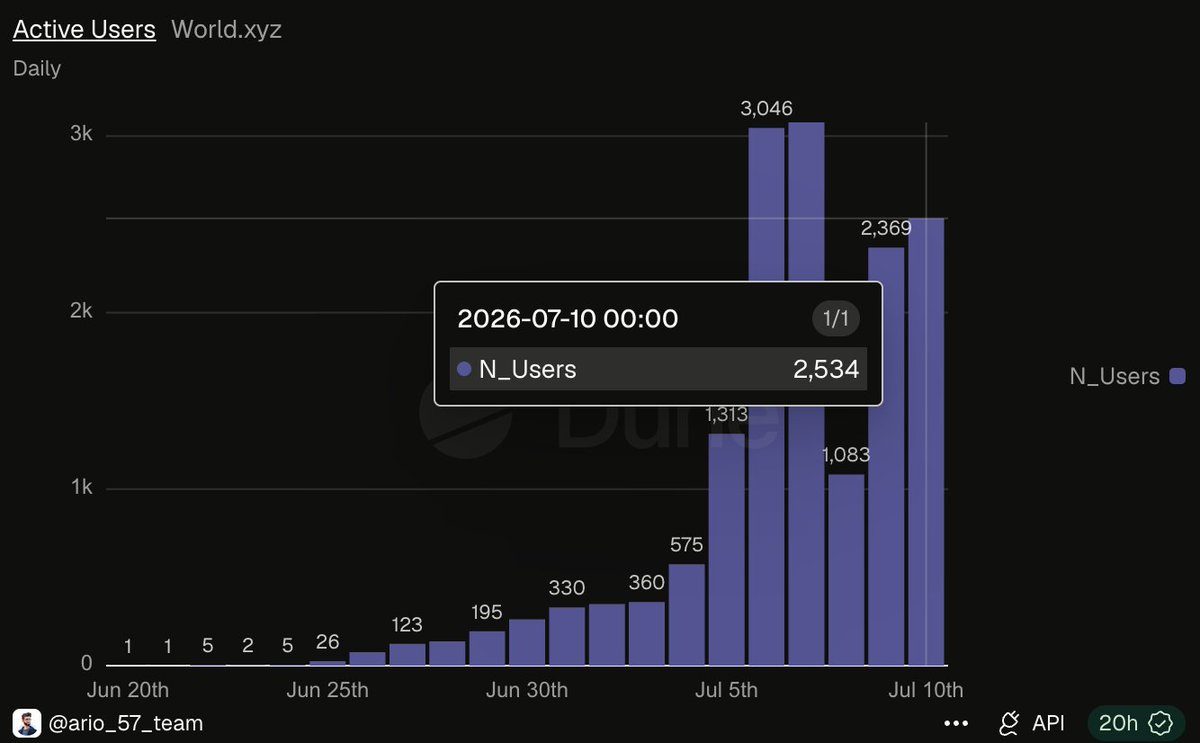Click the Jun 25th axis label
Viewport: 1200px width, 743px height.
tap(327, 690)
